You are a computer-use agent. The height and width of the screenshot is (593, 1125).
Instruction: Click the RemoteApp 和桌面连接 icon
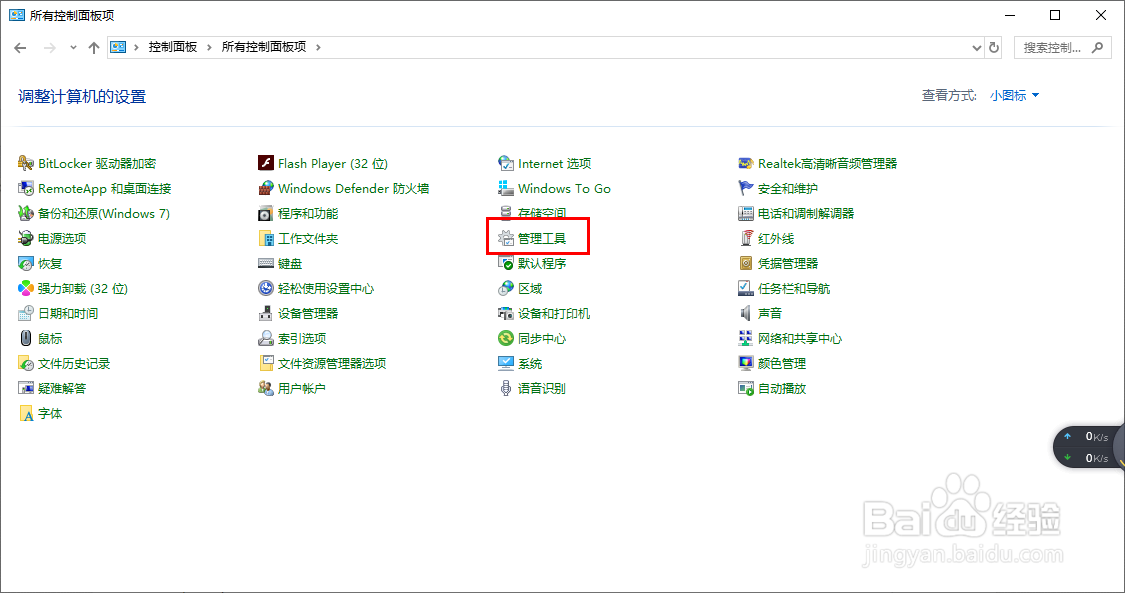[26, 189]
